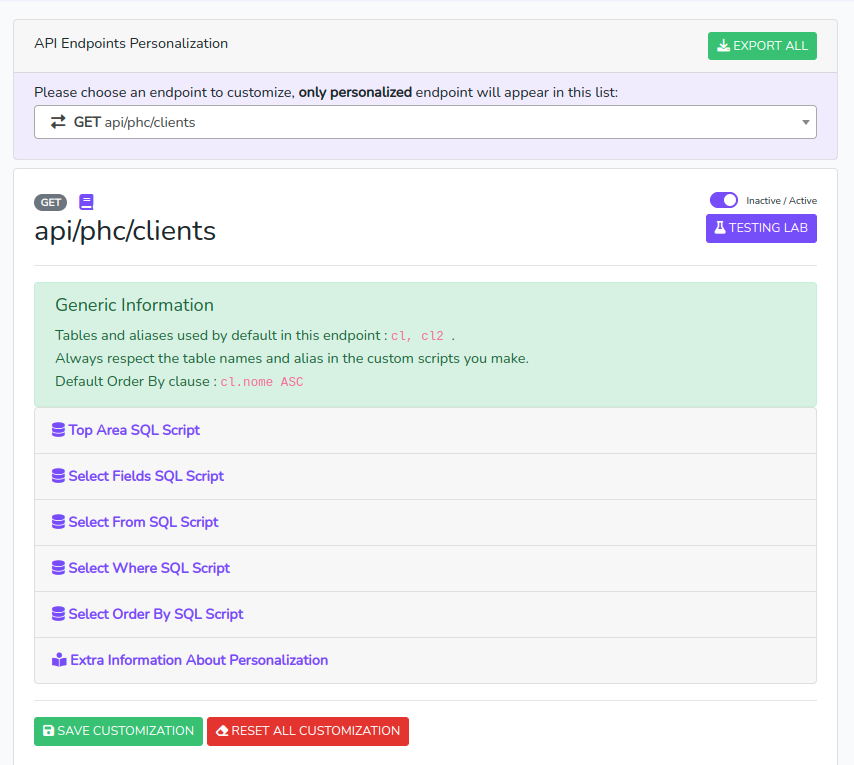Expand the Select Where SQL Script section
The width and height of the screenshot is (854, 765).
(x=149, y=568)
